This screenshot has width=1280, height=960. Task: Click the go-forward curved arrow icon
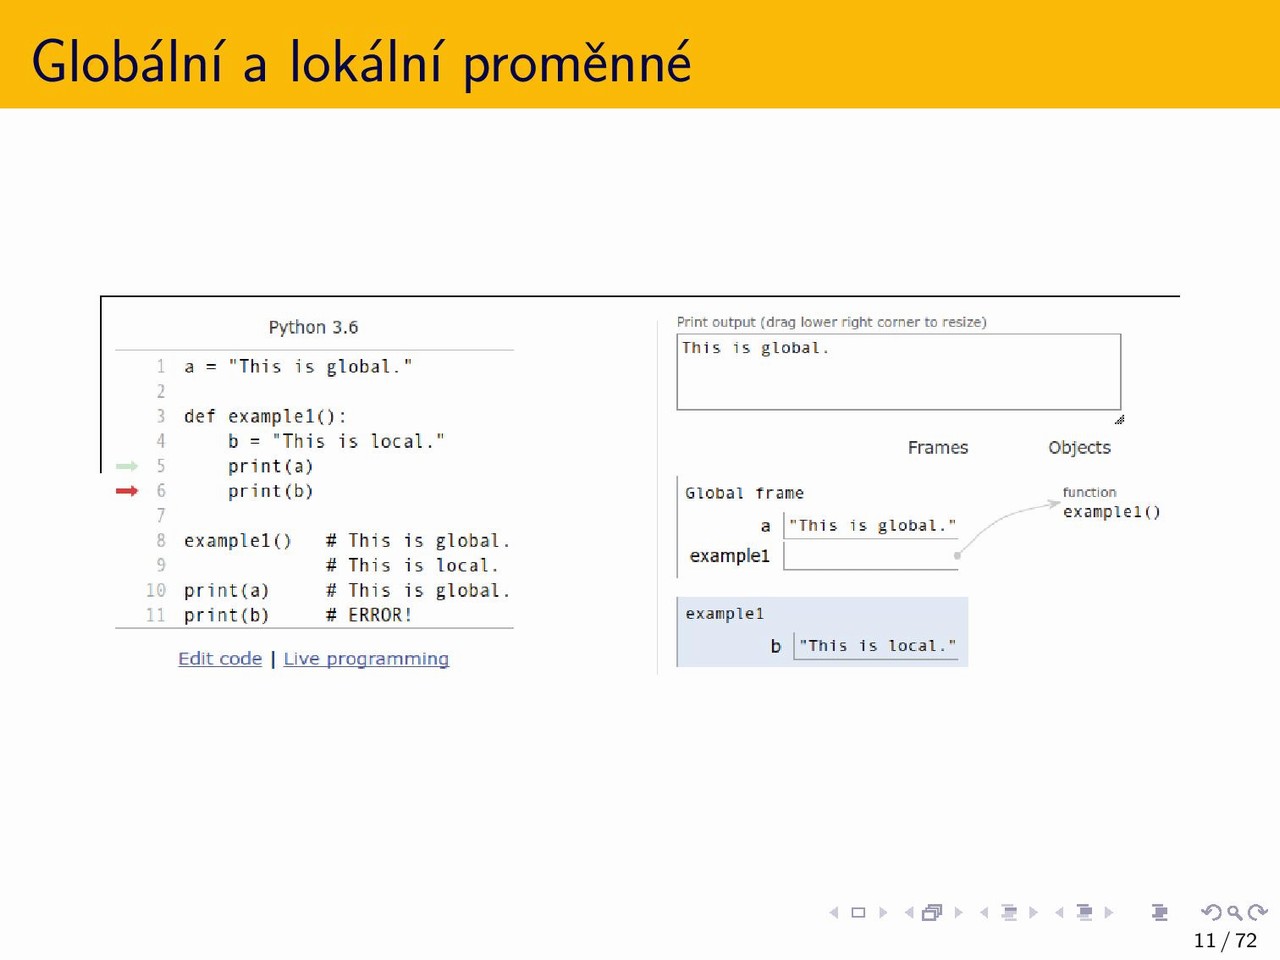coord(1258,912)
